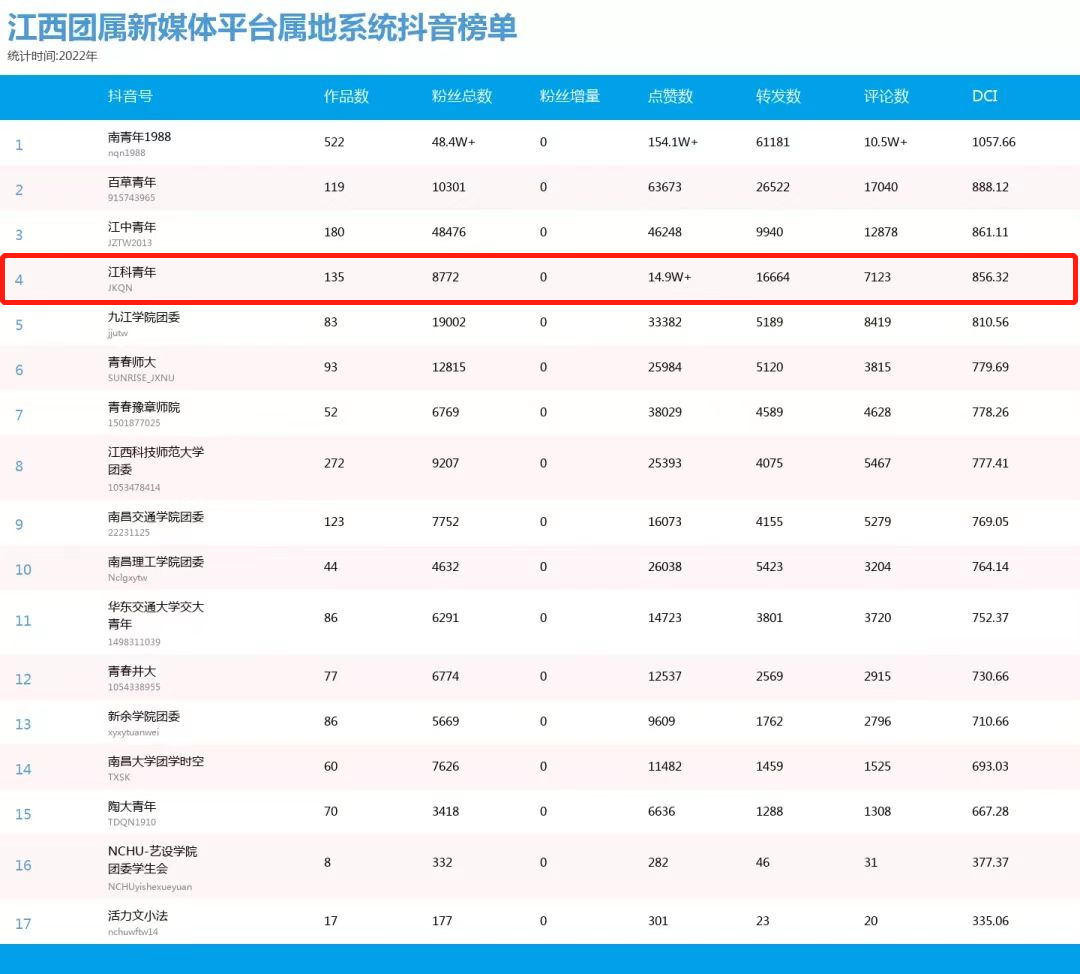Click likes value 38029

pos(665,412)
